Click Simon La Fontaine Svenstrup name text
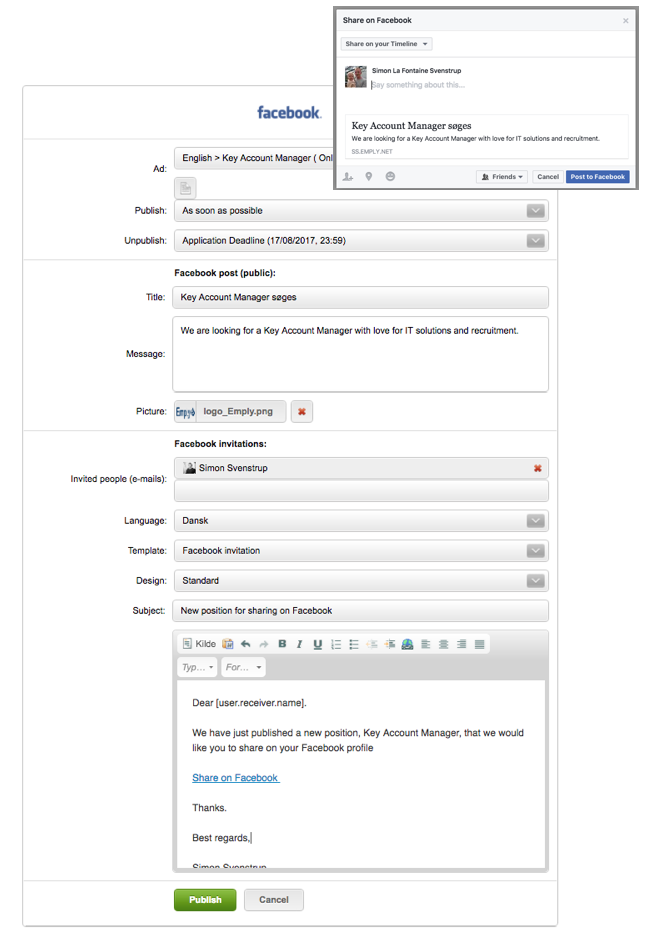Image resolution: width=669 pixels, height=936 pixels. click(x=417, y=70)
